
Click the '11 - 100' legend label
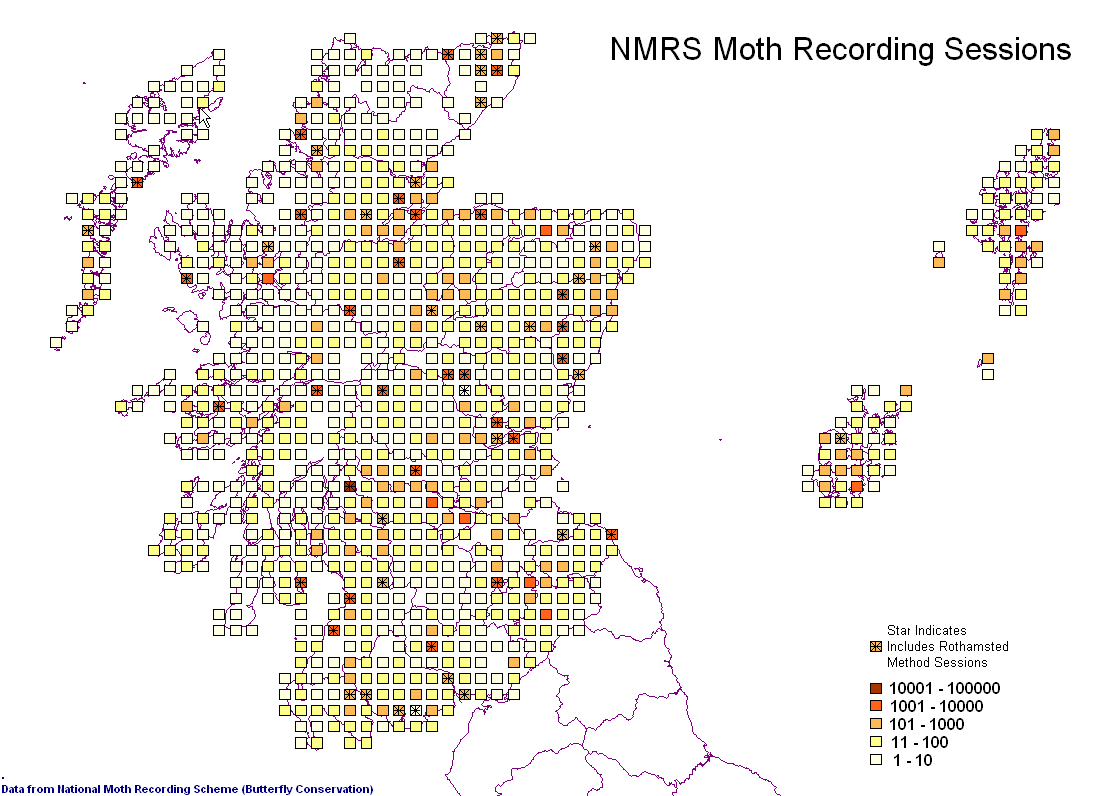[919, 742]
